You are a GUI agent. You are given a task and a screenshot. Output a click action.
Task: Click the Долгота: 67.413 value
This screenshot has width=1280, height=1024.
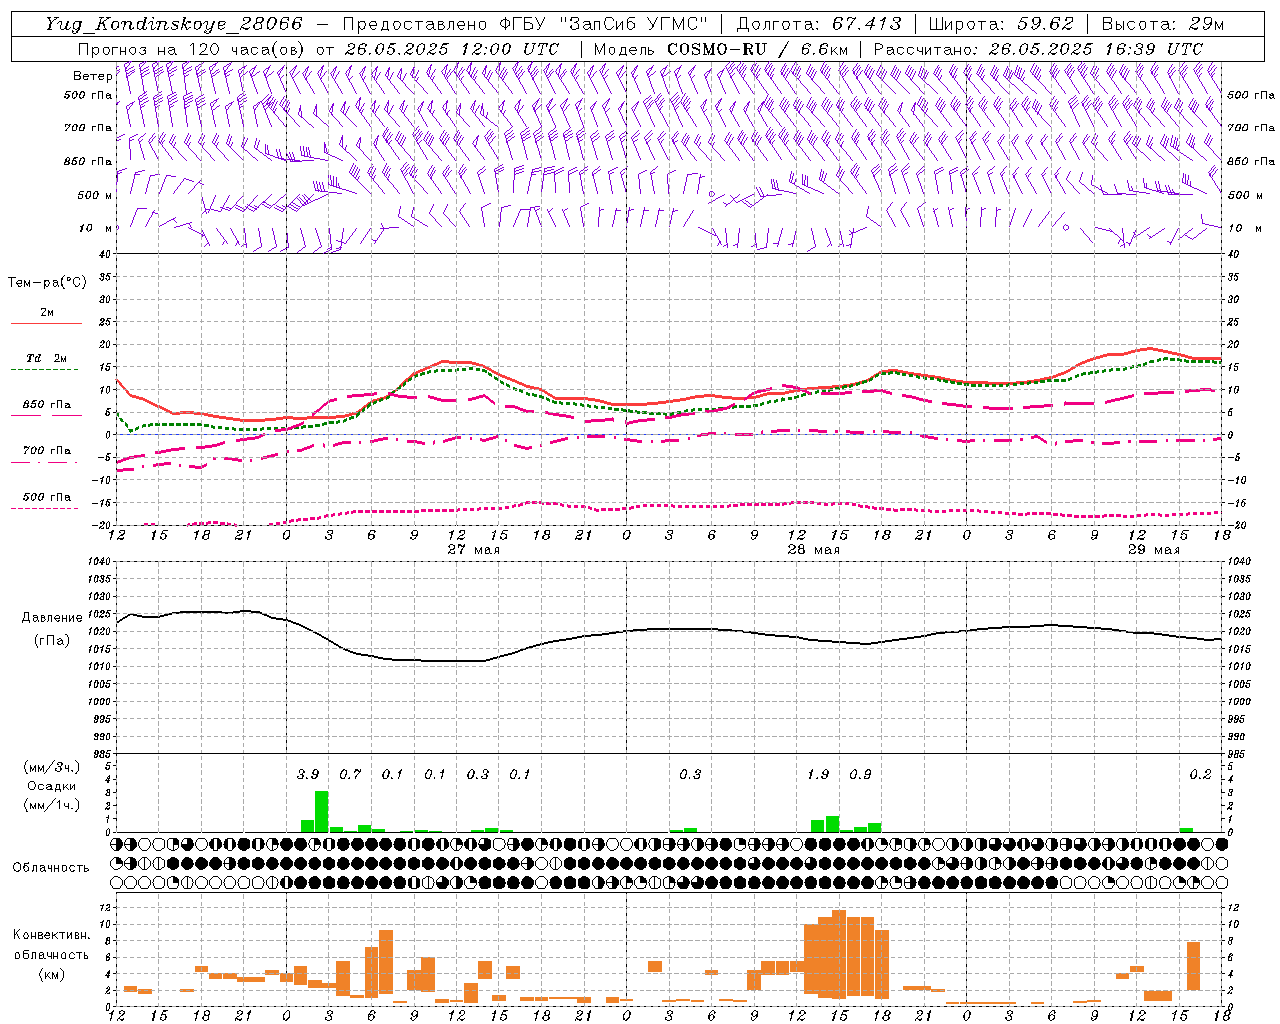(x=819, y=24)
